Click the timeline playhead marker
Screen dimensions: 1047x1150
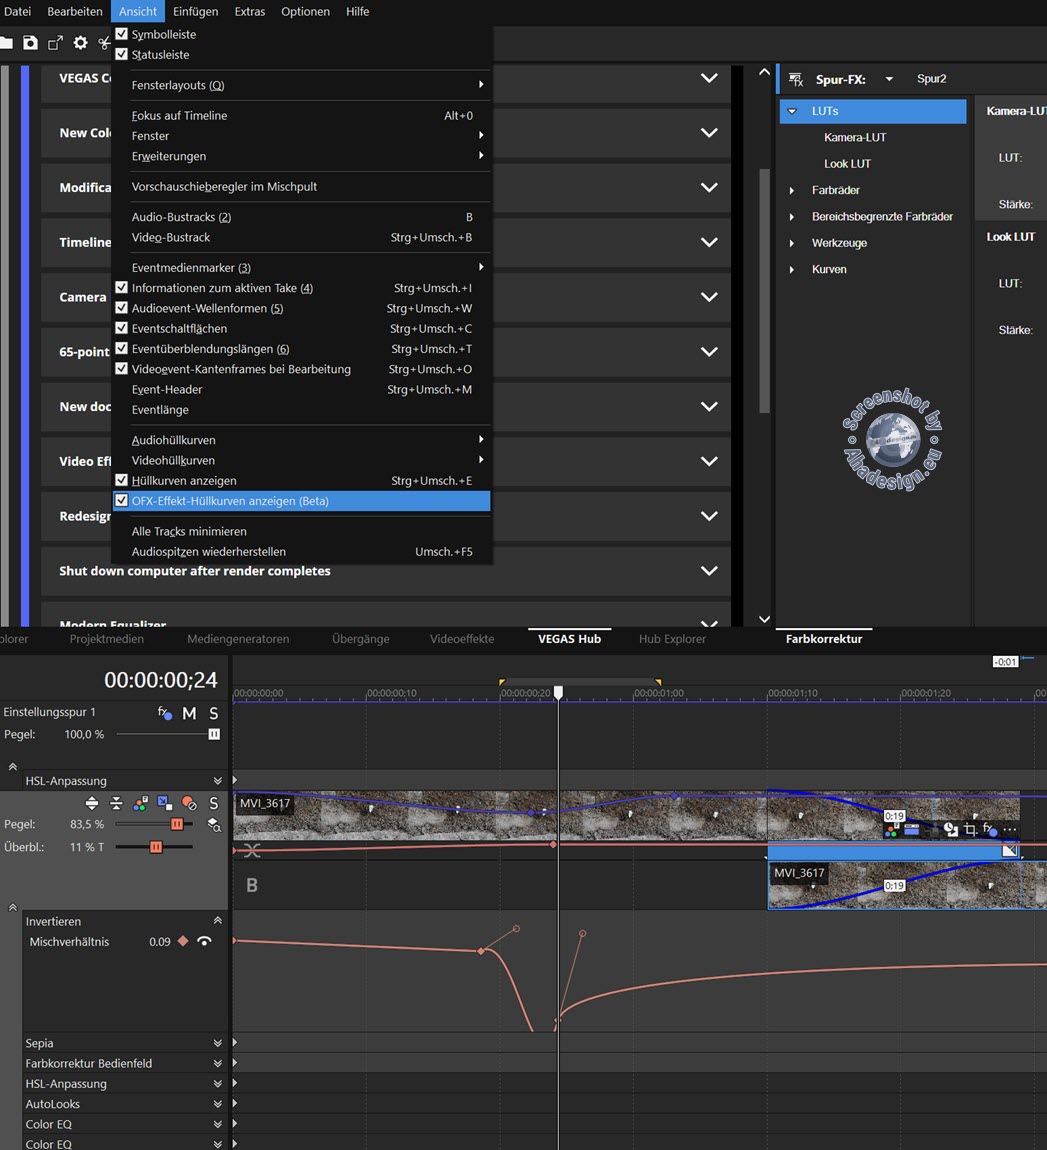558,692
